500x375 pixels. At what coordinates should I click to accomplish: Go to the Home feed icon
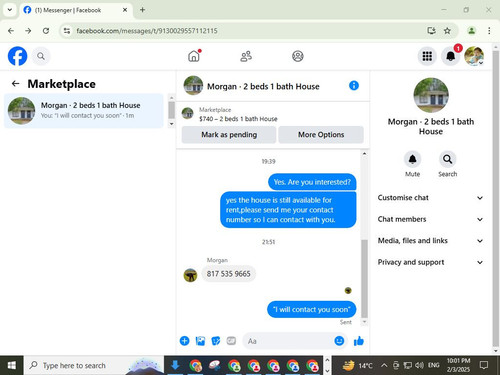[x=194, y=56]
